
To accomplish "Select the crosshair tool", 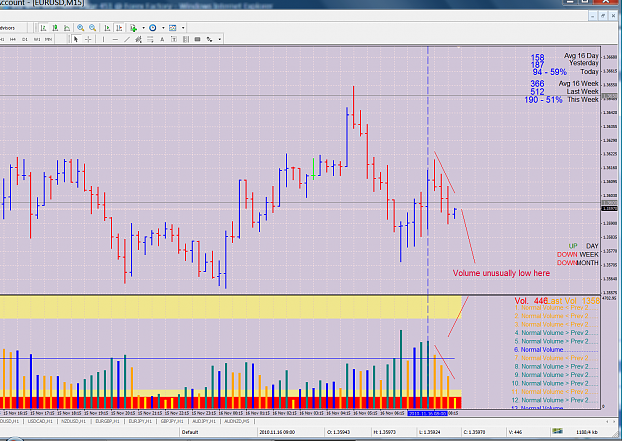I will coord(88,39).
